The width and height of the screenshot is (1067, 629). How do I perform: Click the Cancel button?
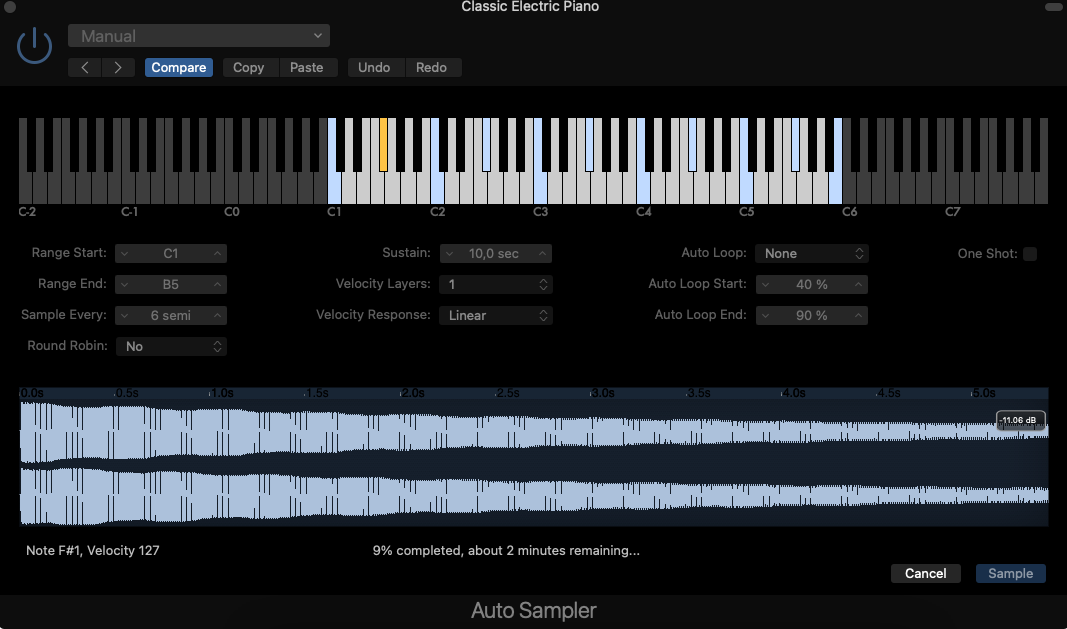[925, 573]
